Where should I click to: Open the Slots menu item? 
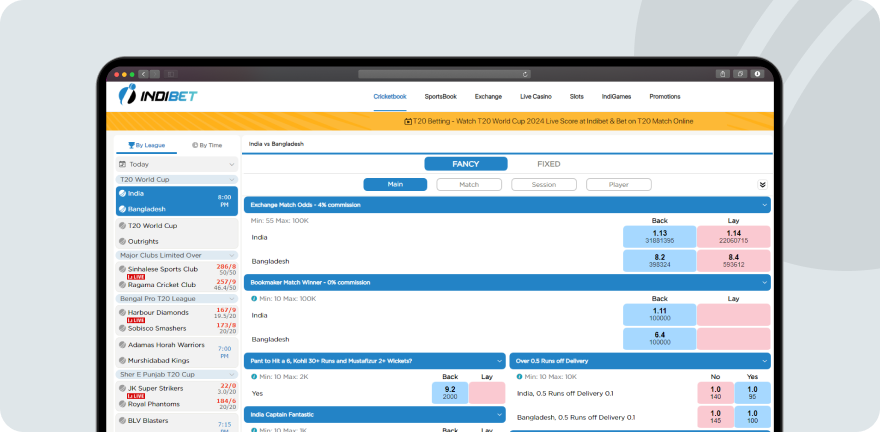coord(576,96)
